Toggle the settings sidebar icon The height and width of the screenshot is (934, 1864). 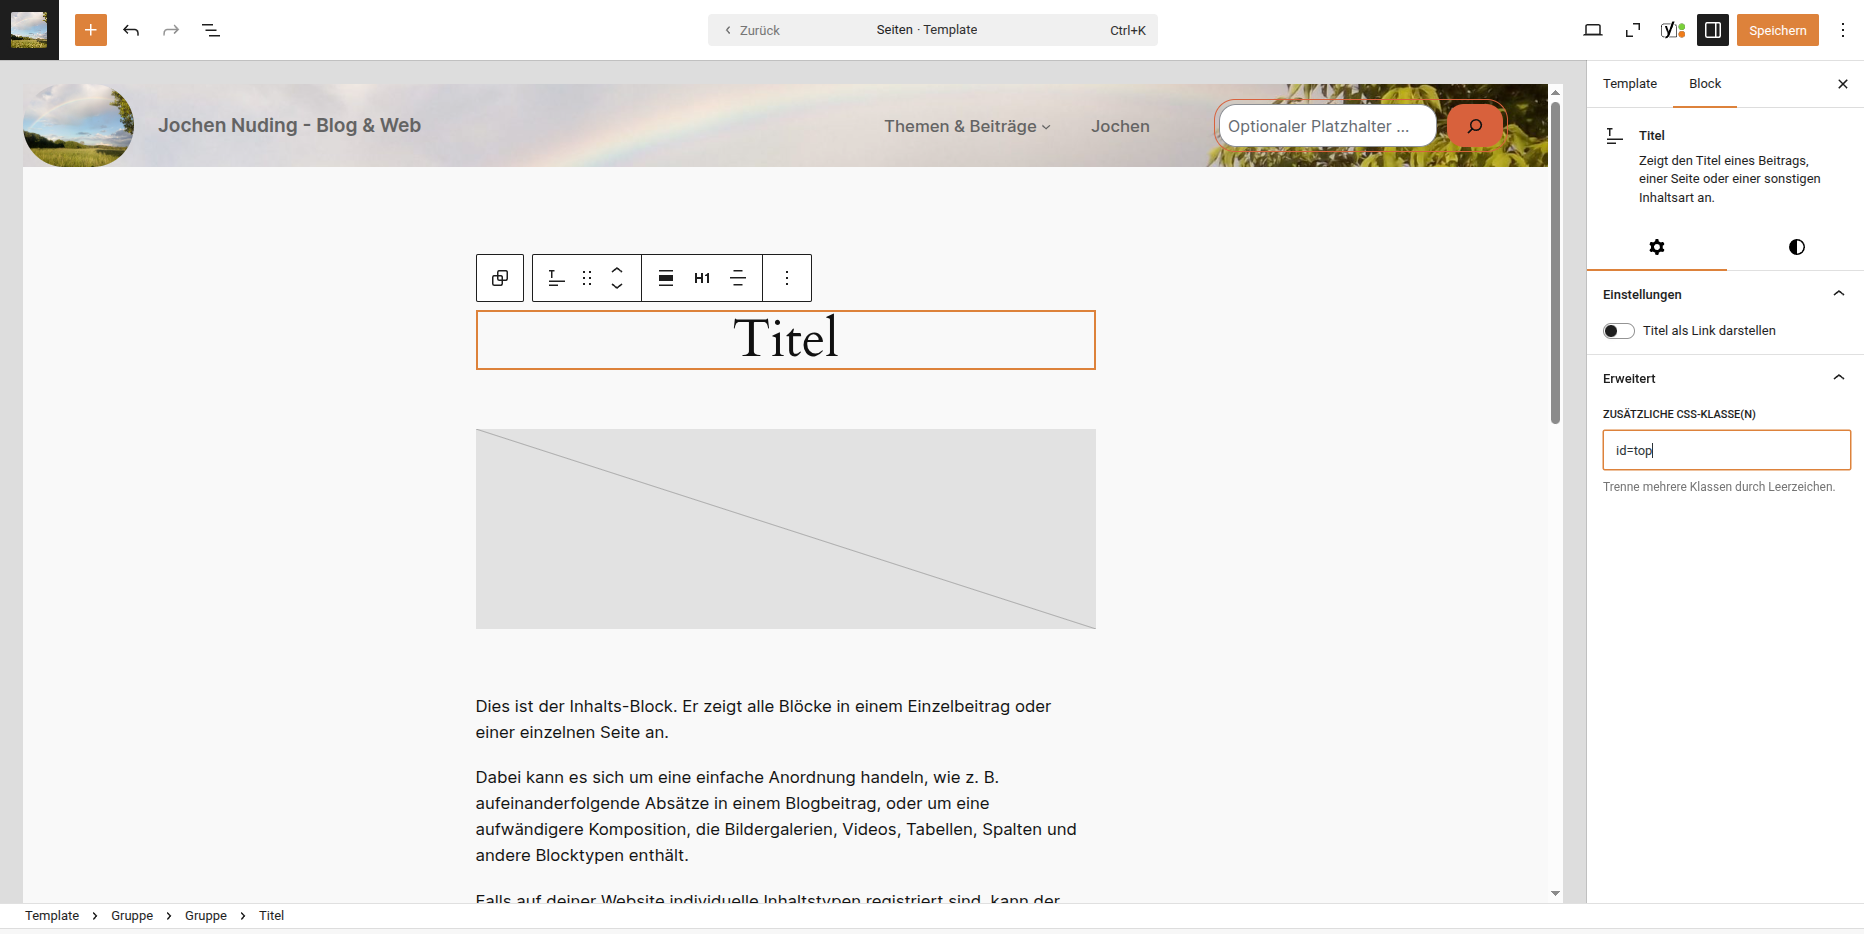[x=1712, y=30]
